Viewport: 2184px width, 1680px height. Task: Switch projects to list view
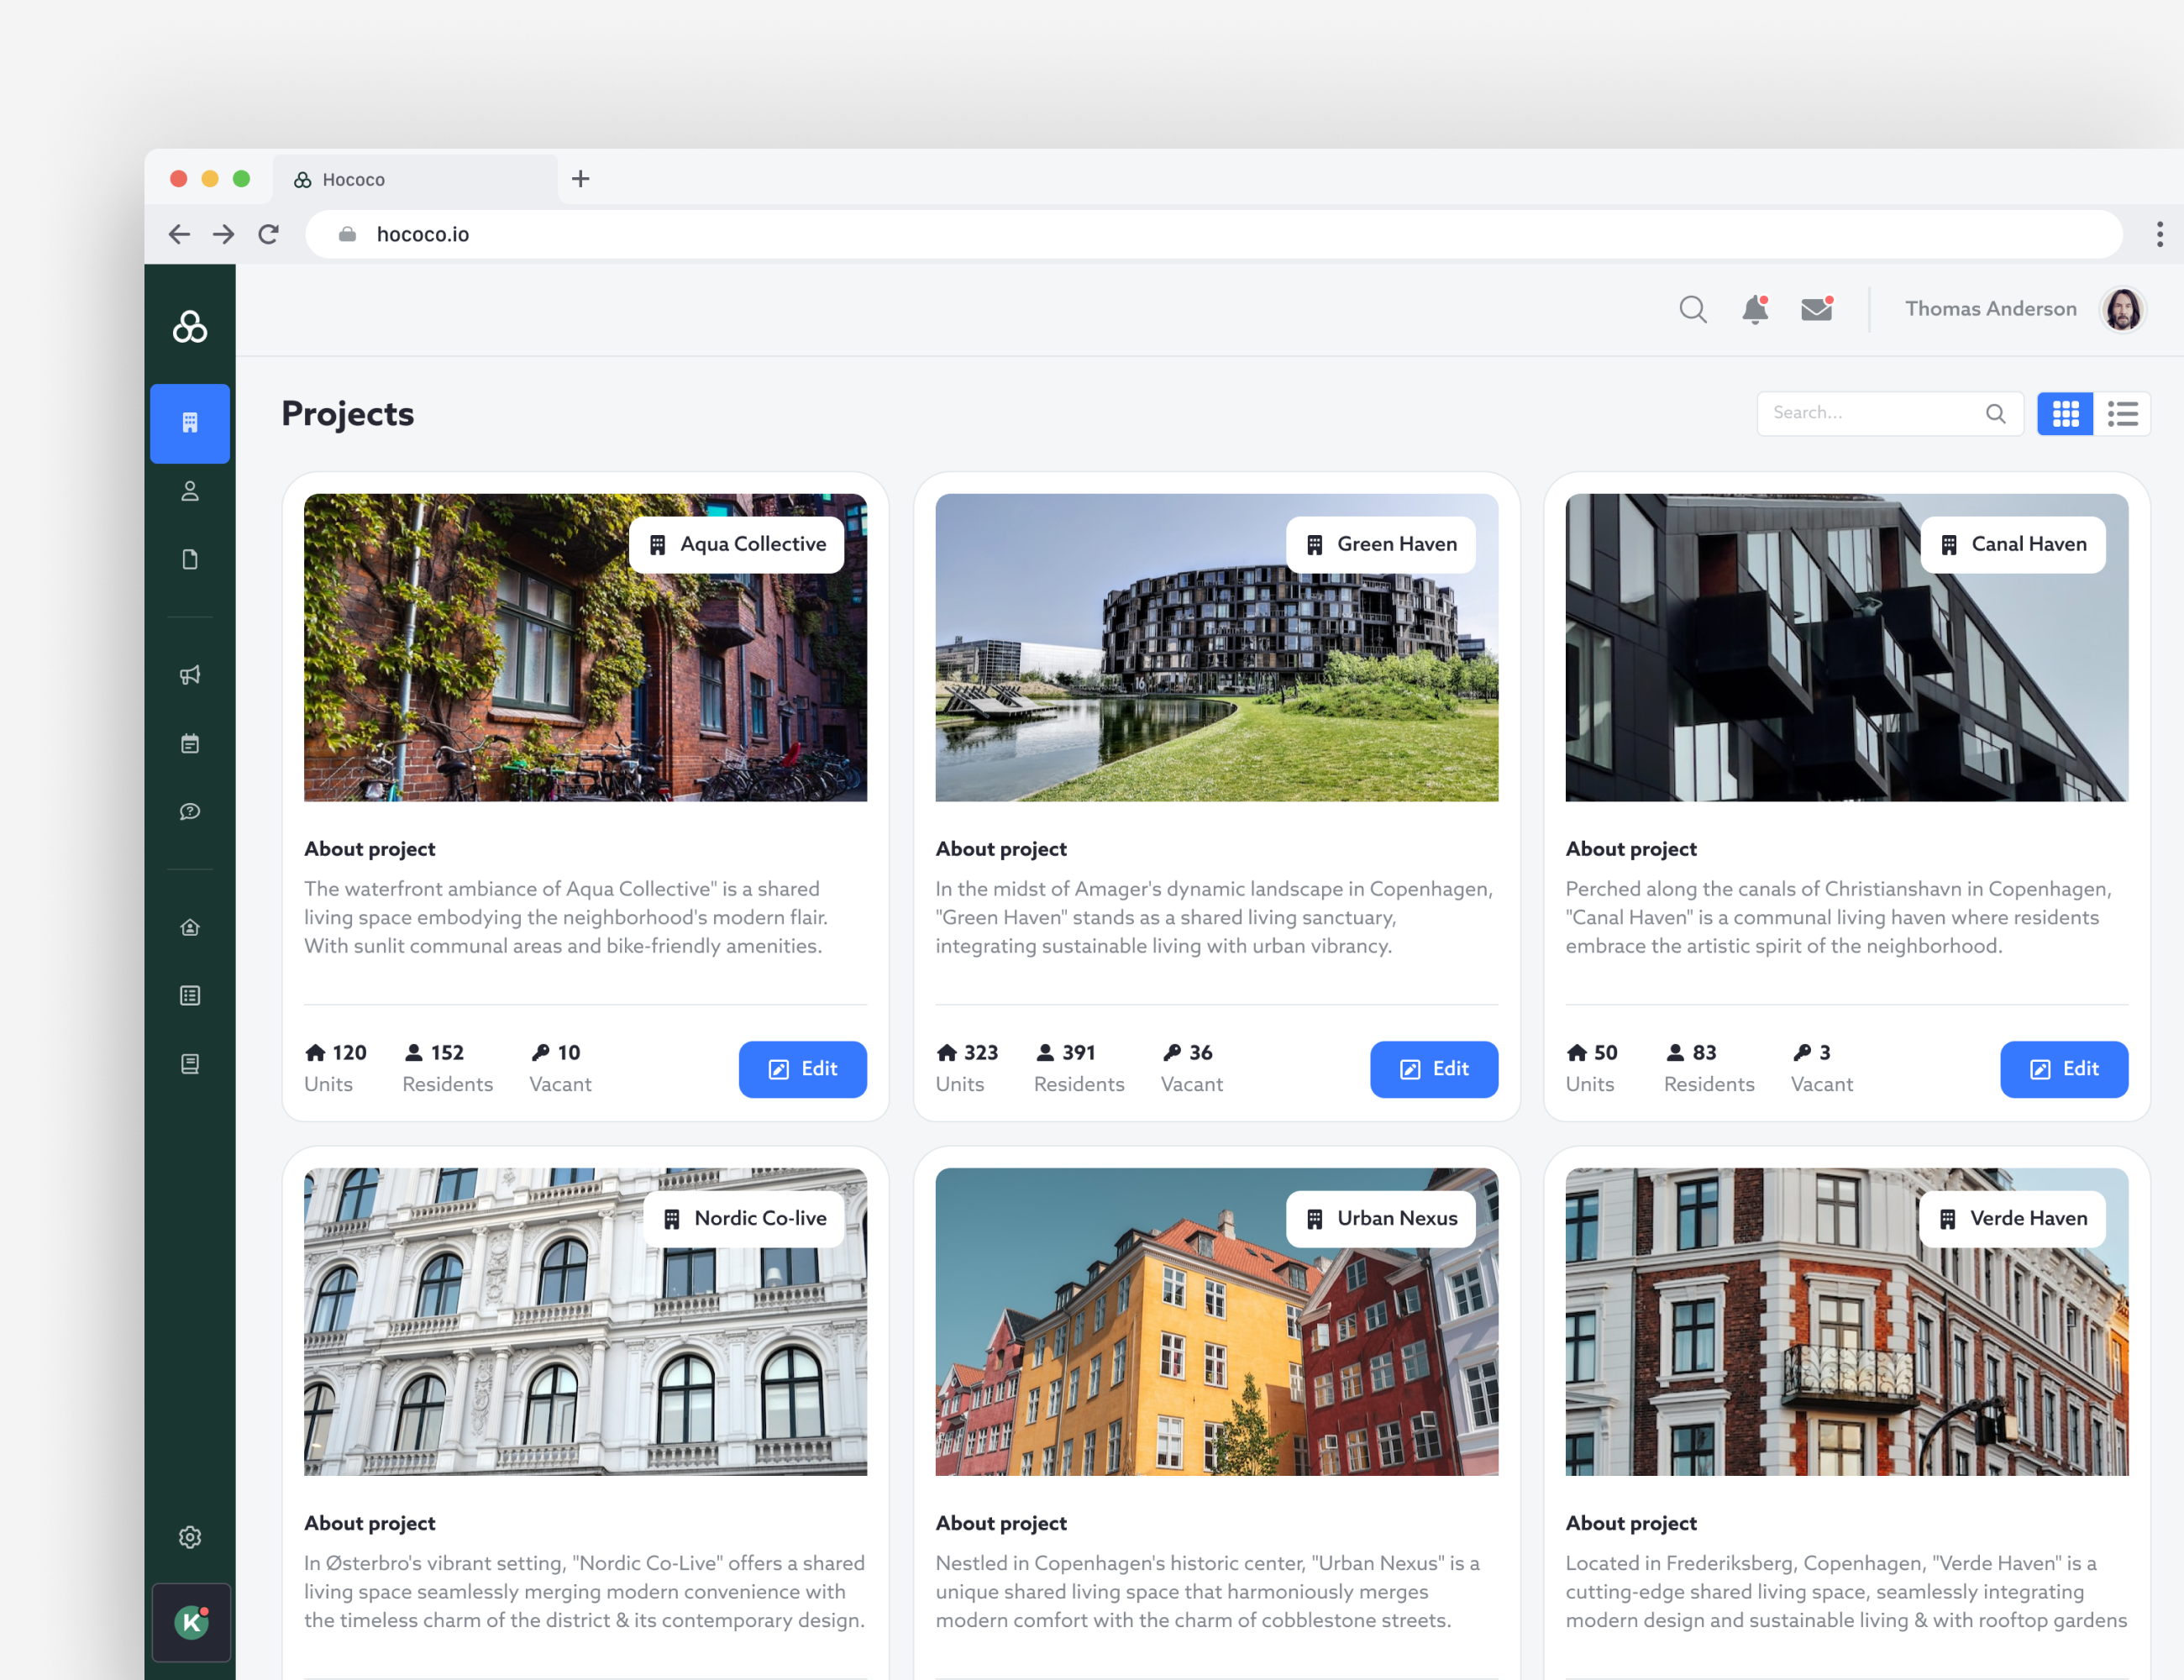point(2123,413)
